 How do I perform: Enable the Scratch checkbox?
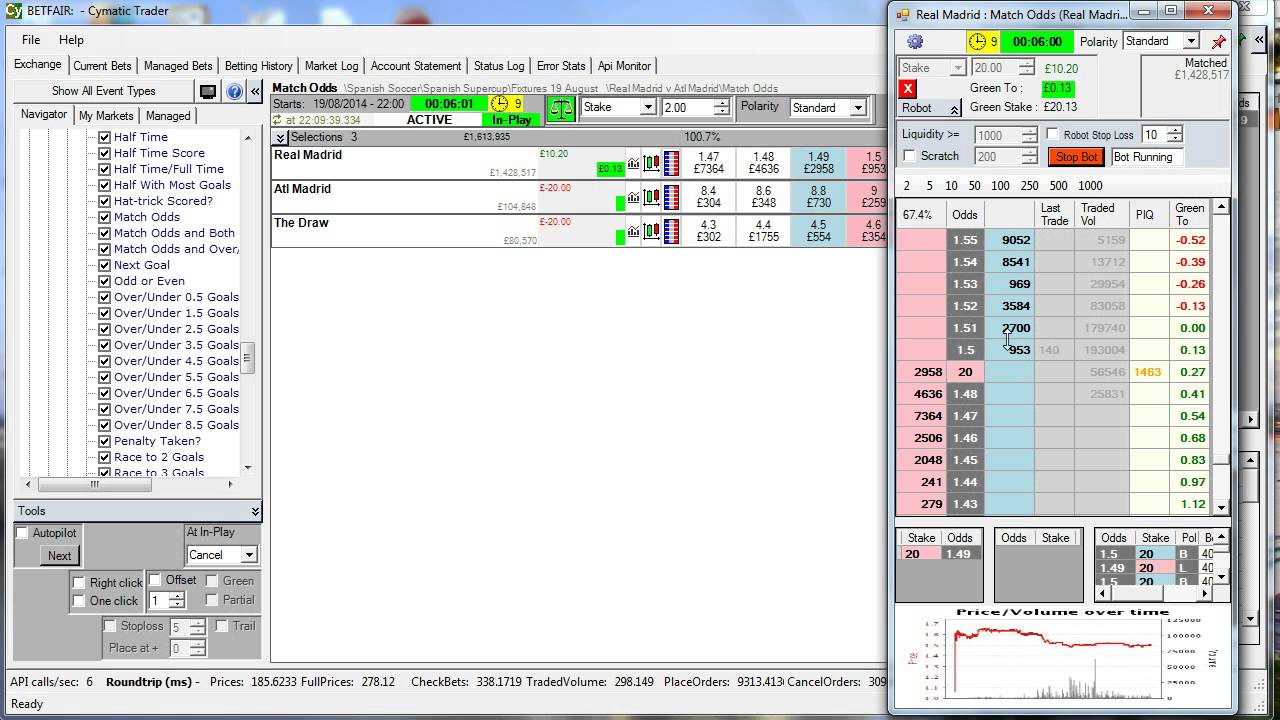(x=909, y=156)
